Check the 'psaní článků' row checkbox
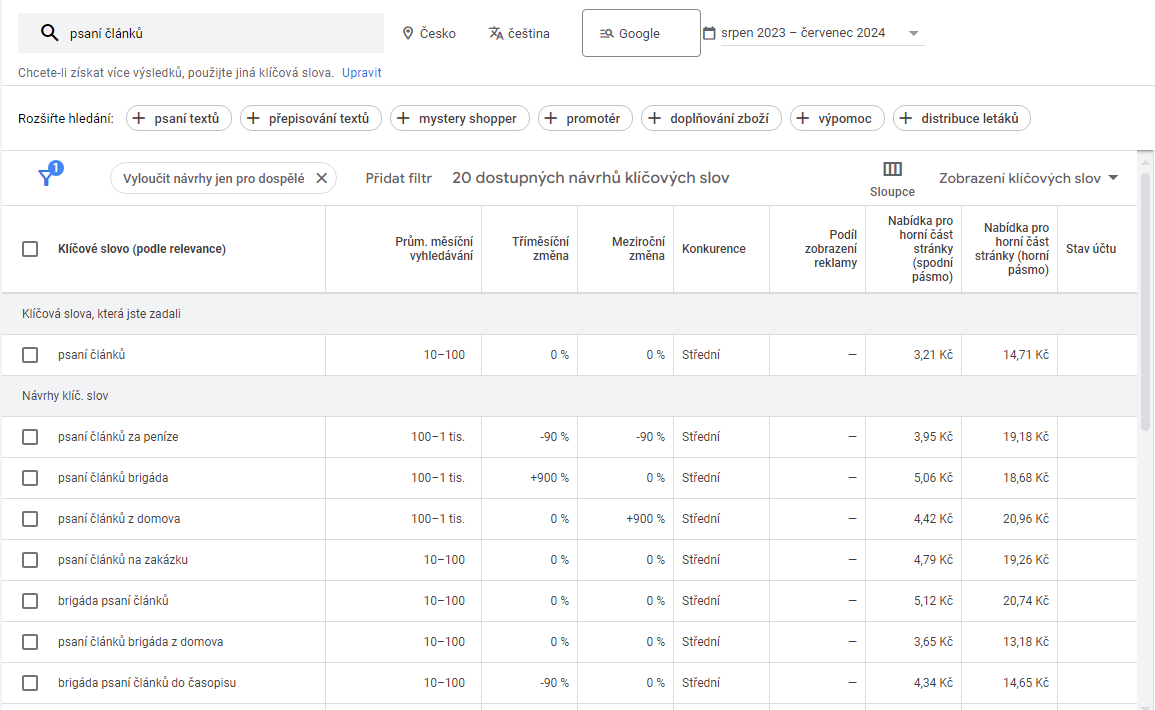1155x710 pixels. 30,355
